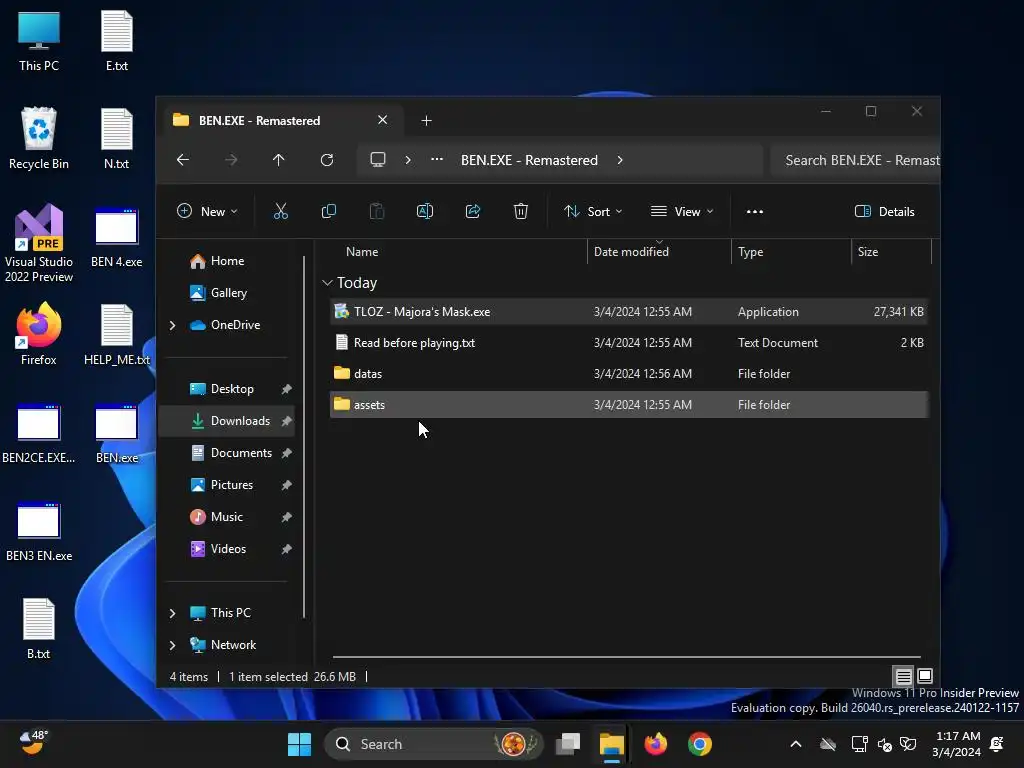
Task: Open the New dropdown menu
Action: point(207,212)
